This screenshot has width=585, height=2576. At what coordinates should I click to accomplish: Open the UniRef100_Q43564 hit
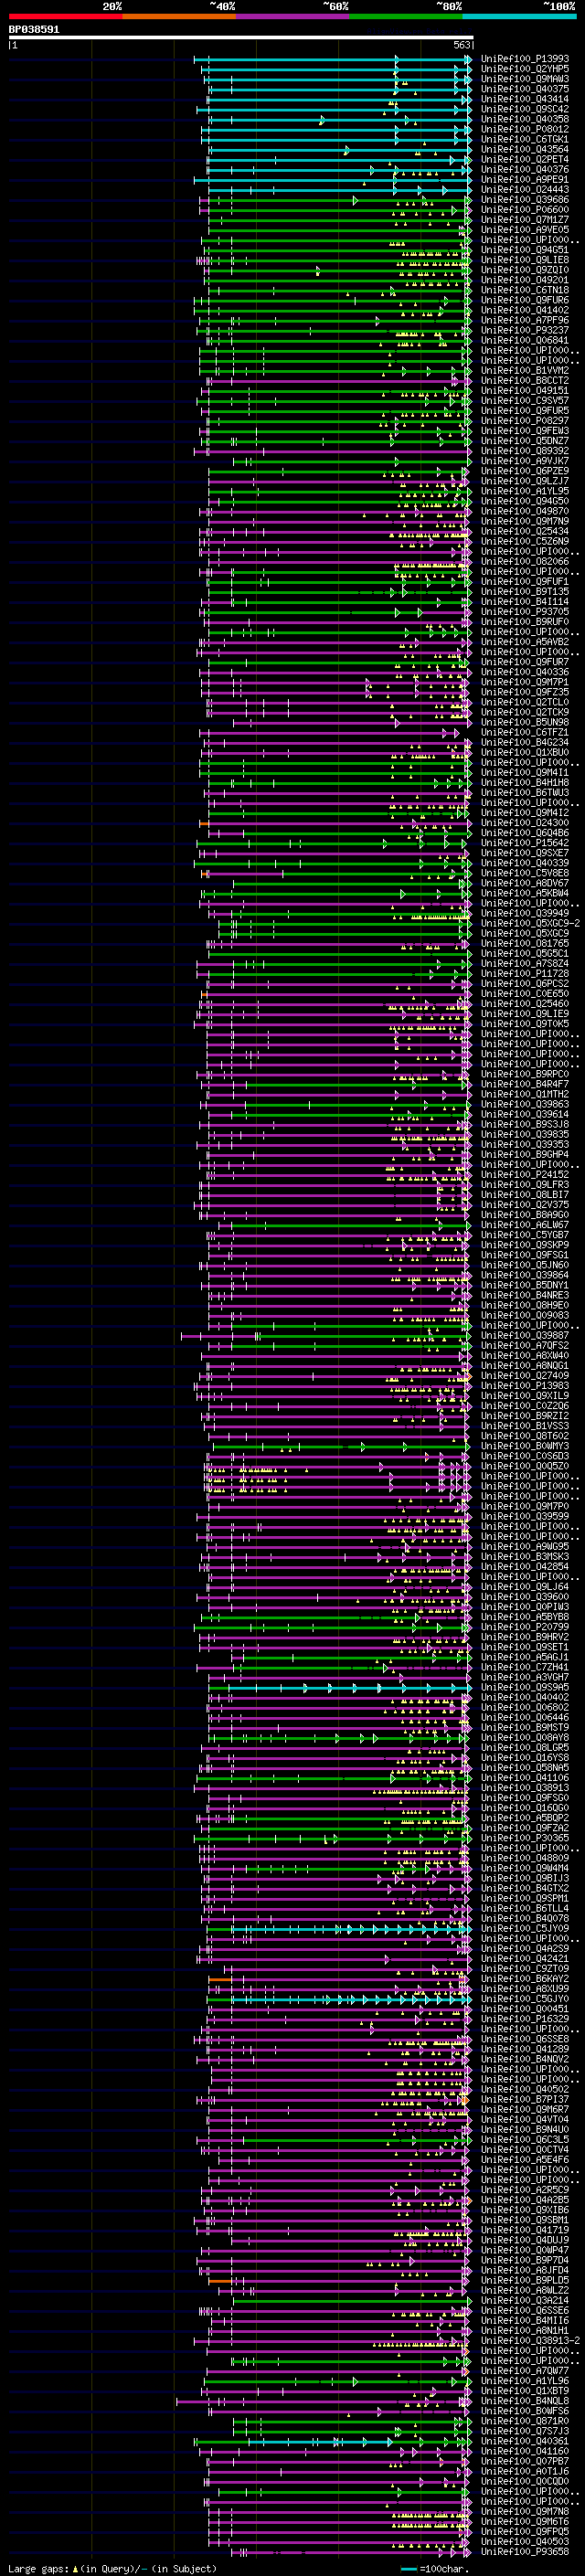(x=525, y=149)
